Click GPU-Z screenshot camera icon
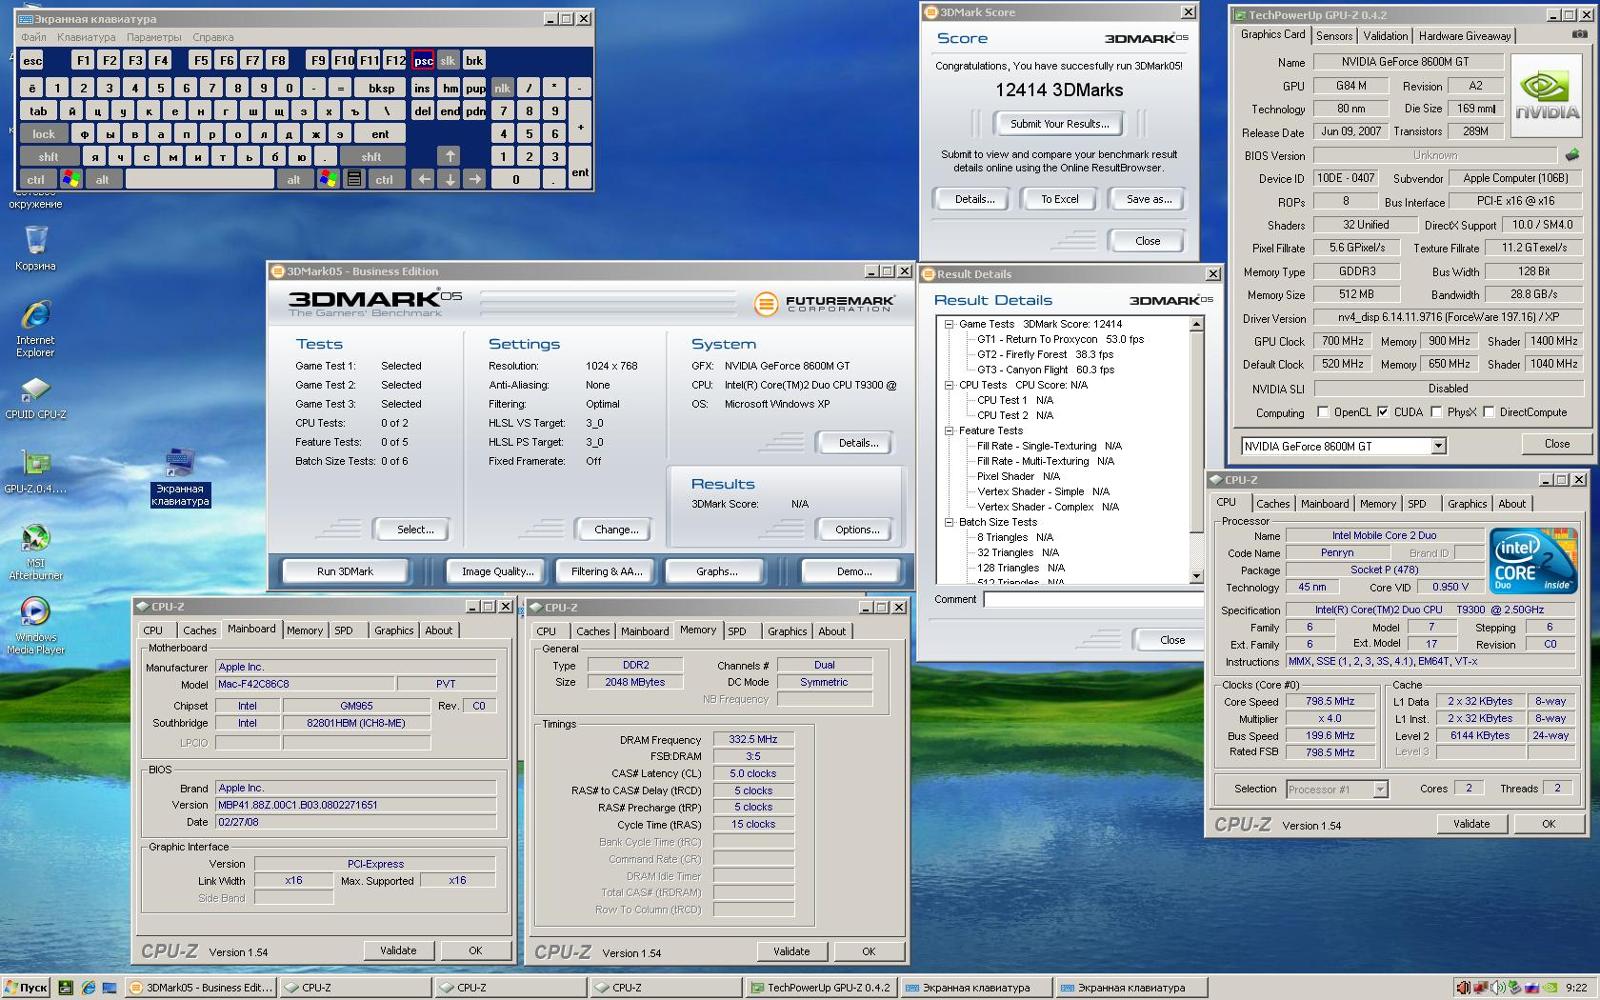1600x1000 pixels. point(1579,34)
